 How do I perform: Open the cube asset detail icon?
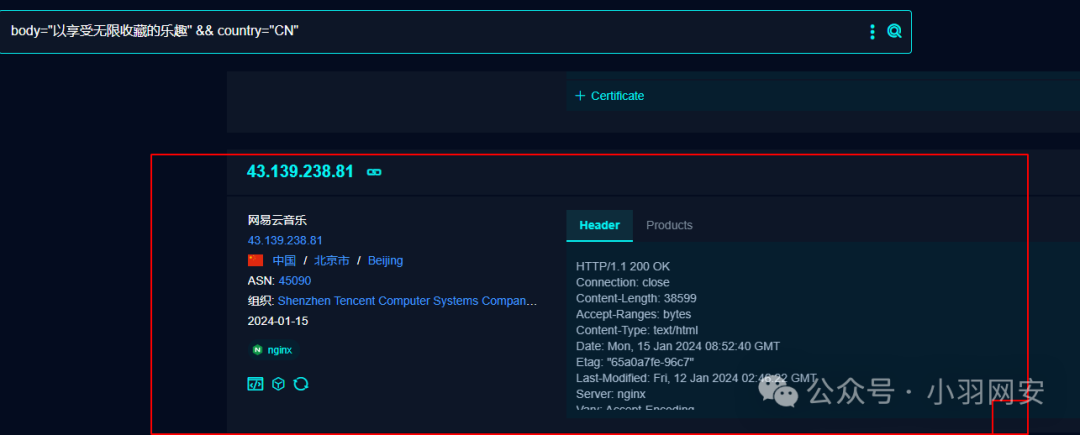(x=278, y=384)
